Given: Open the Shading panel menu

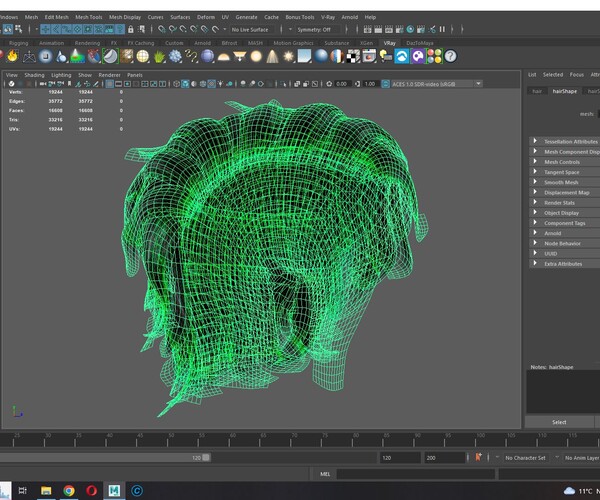Looking at the screenshot, I should (x=34, y=75).
